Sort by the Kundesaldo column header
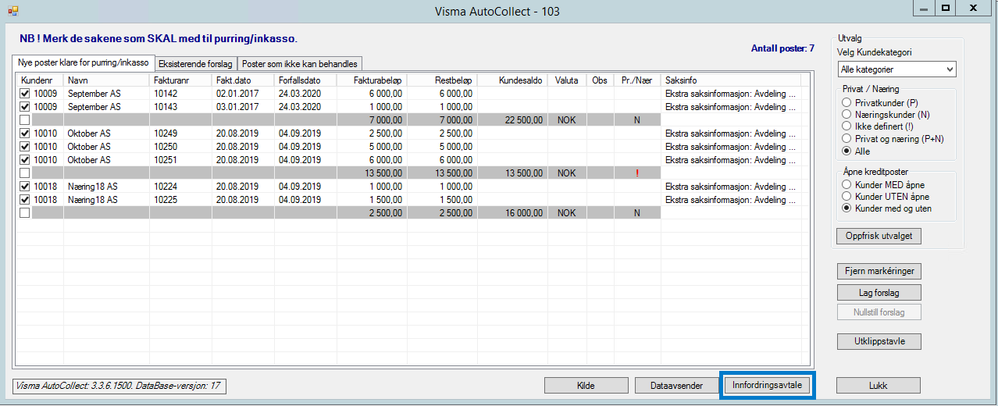Viewport: 998px width, 406px height. click(512, 81)
